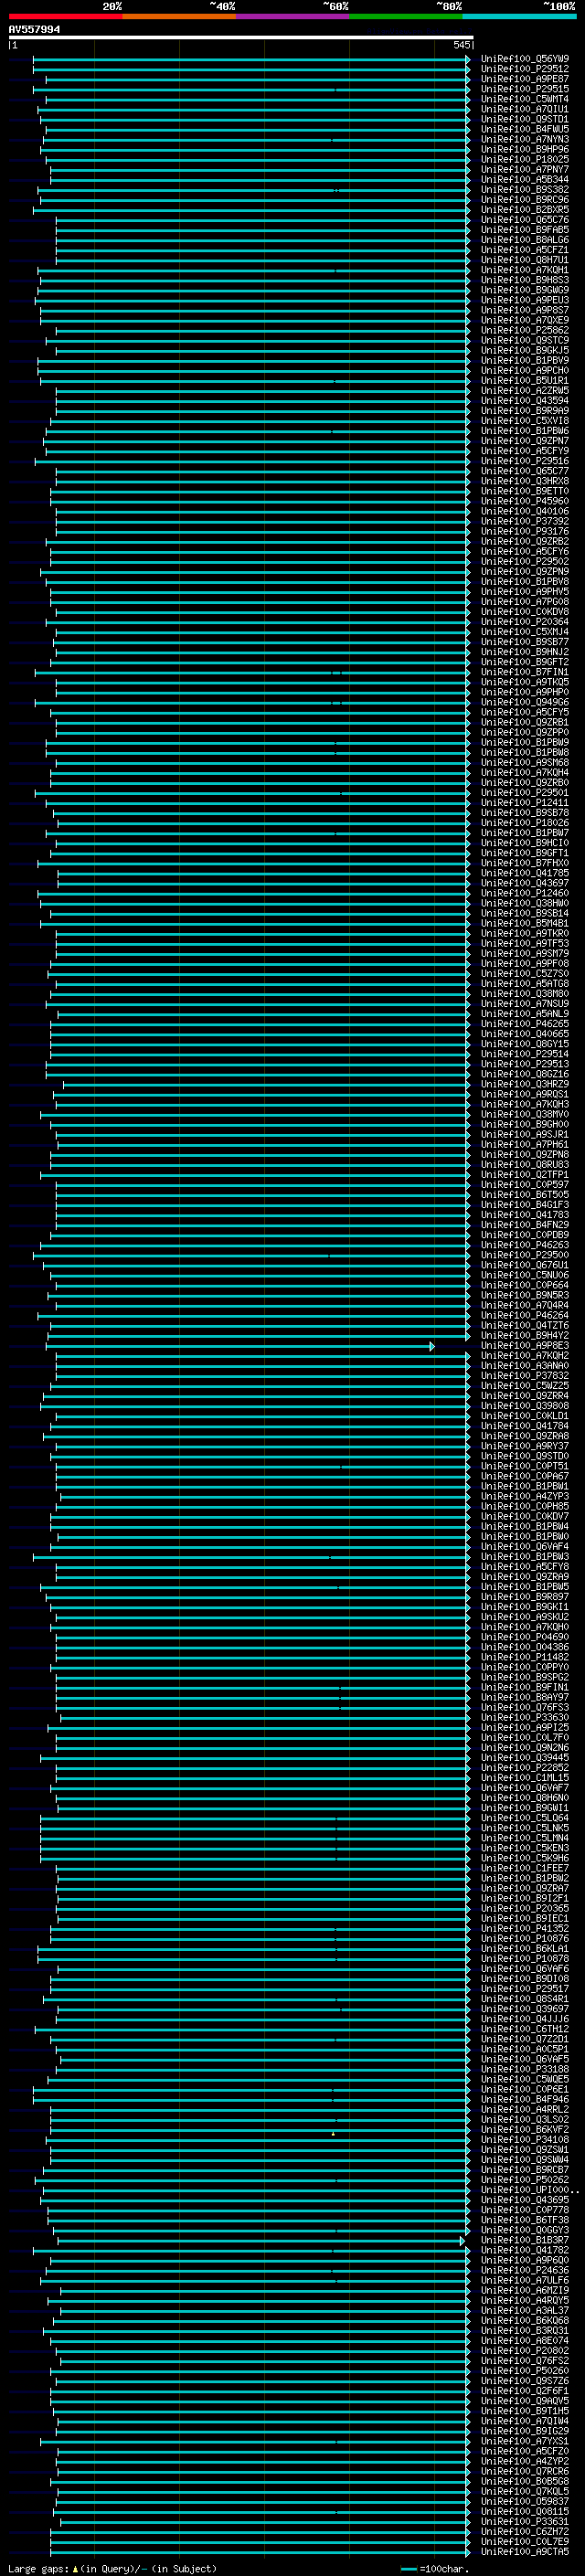Select hit label UniRef100_P33630
Viewport: 585px width, 2576px height.
click(x=525, y=1718)
